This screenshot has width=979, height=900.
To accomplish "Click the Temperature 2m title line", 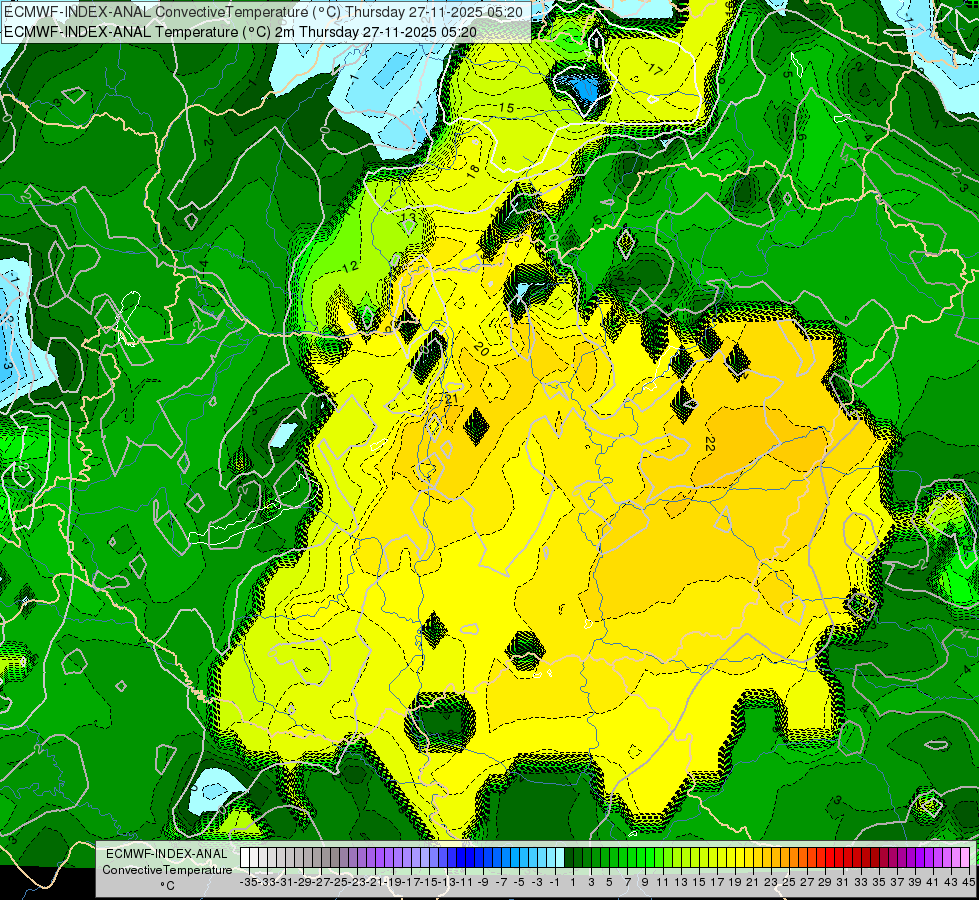I will (240, 32).
